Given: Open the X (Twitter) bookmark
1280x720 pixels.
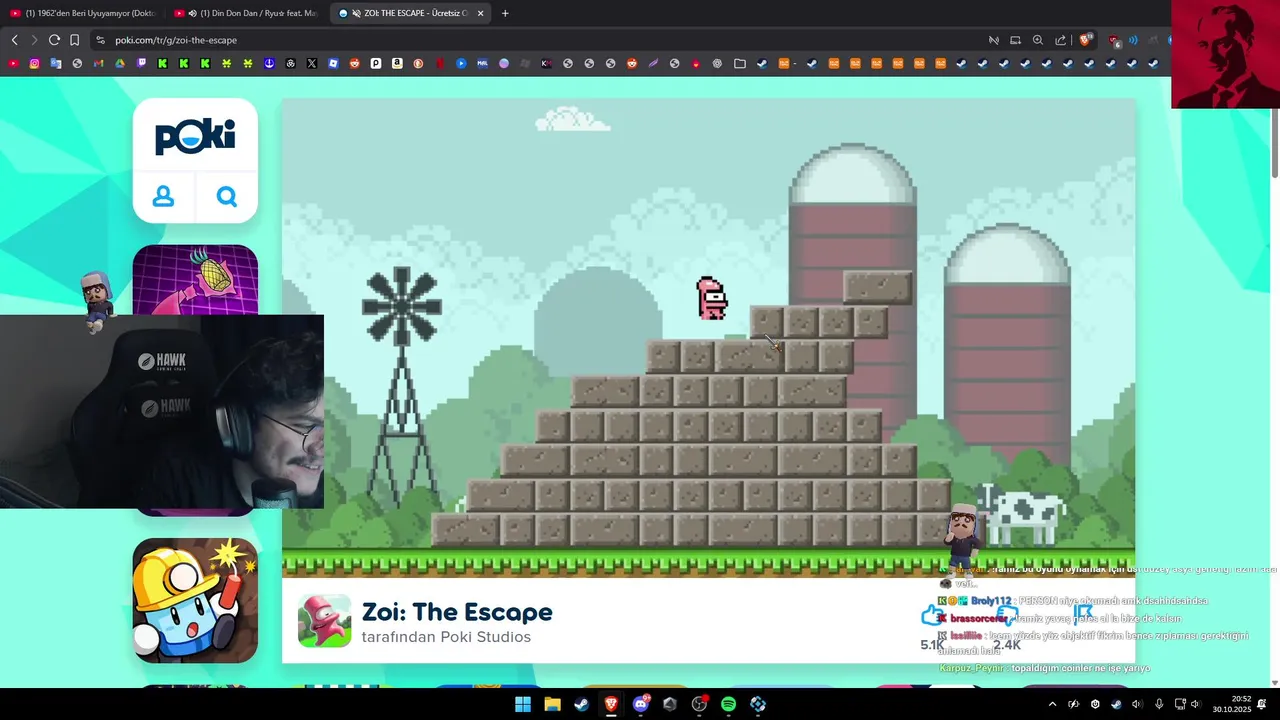Looking at the screenshot, I should pos(312,63).
